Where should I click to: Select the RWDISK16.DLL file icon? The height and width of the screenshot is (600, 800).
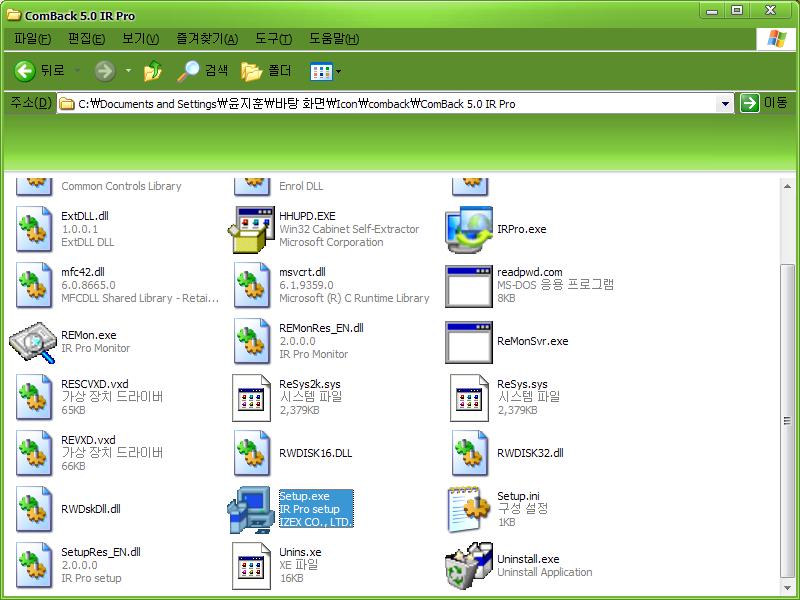click(252, 454)
